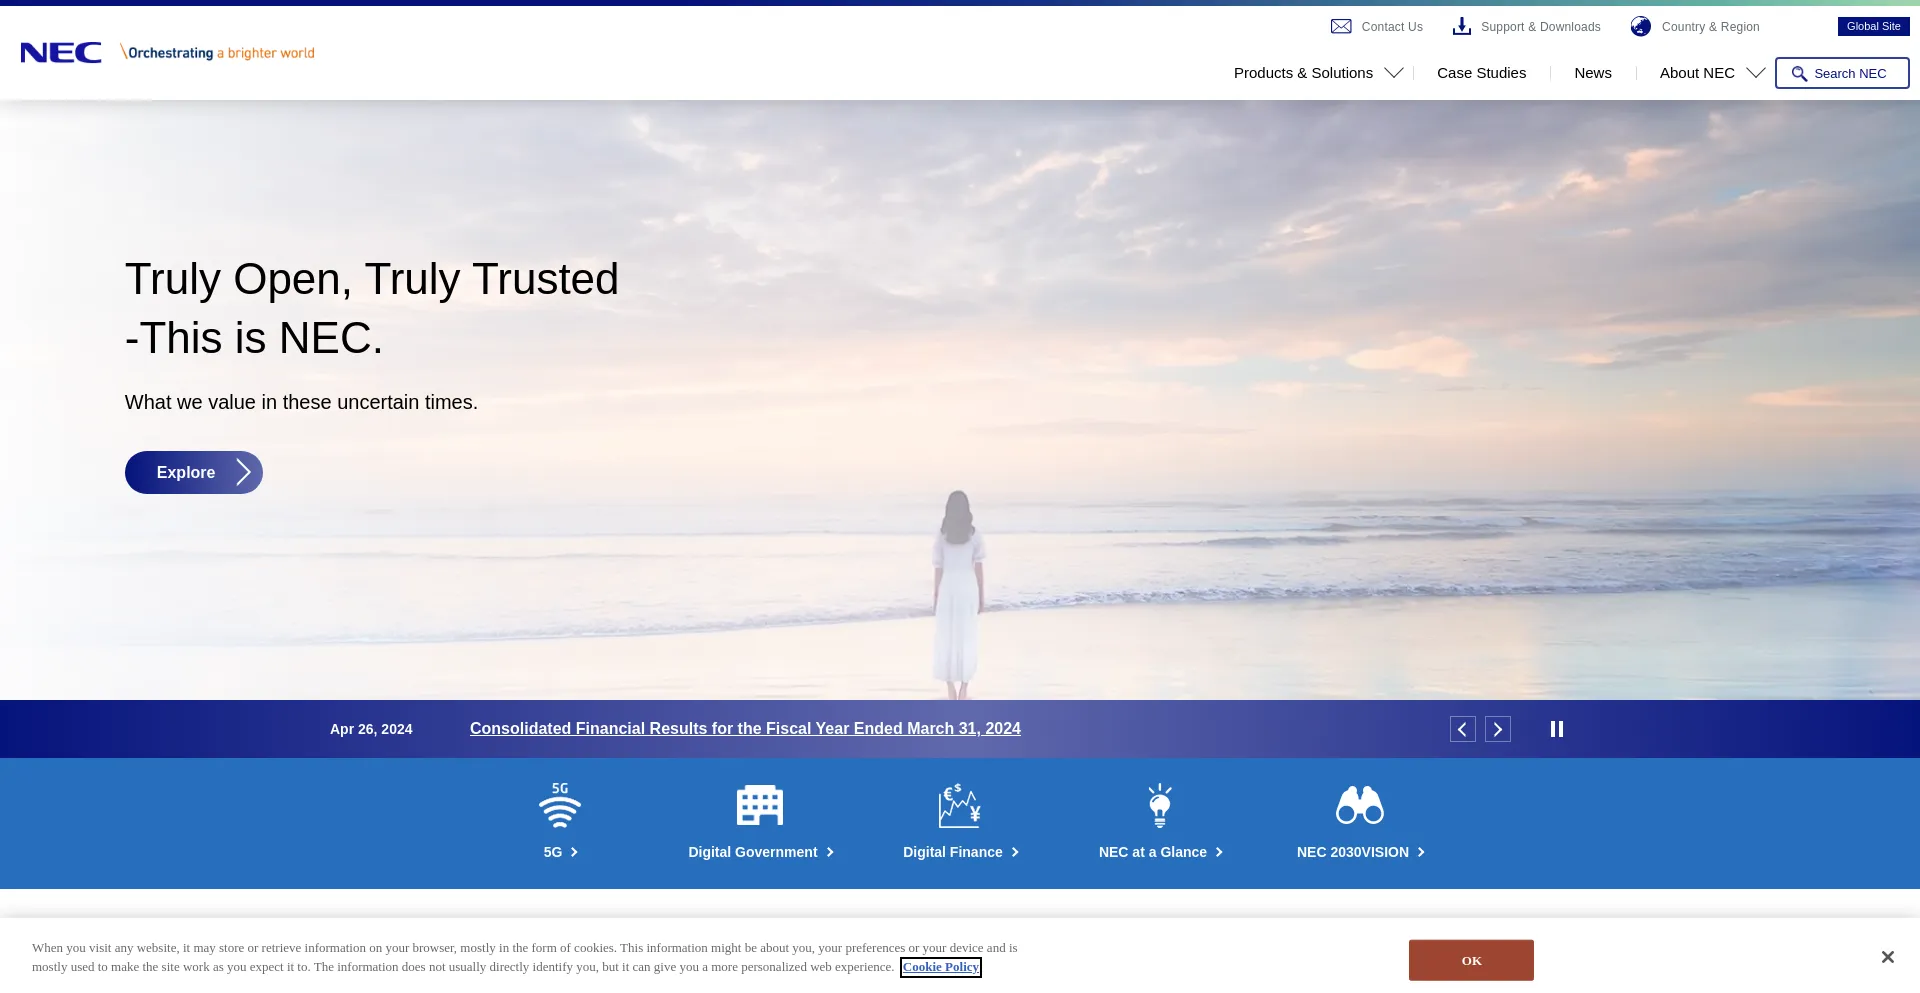The image size is (1920, 993).
Task: Click the Digital Finance chart icon
Action: [x=960, y=805]
